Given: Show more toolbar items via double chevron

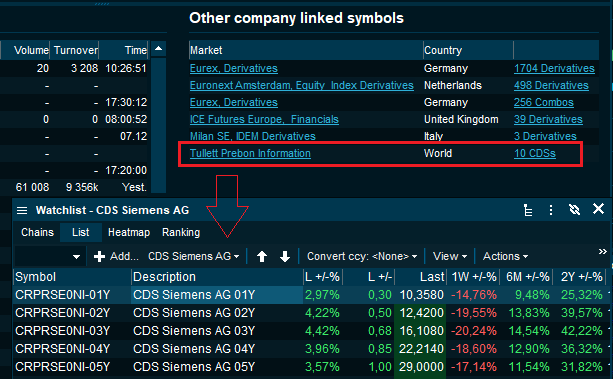Looking at the screenshot, I should click(602, 251).
